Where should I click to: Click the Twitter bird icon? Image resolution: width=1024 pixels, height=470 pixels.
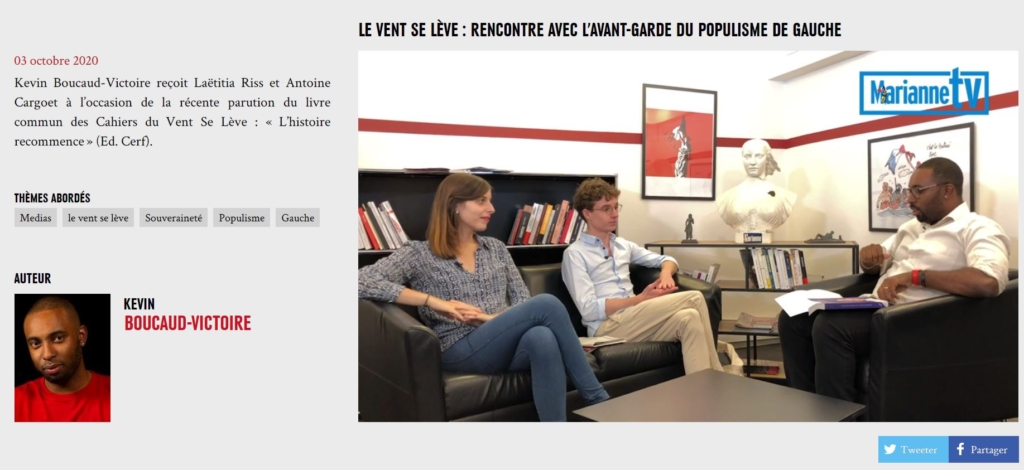point(890,449)
